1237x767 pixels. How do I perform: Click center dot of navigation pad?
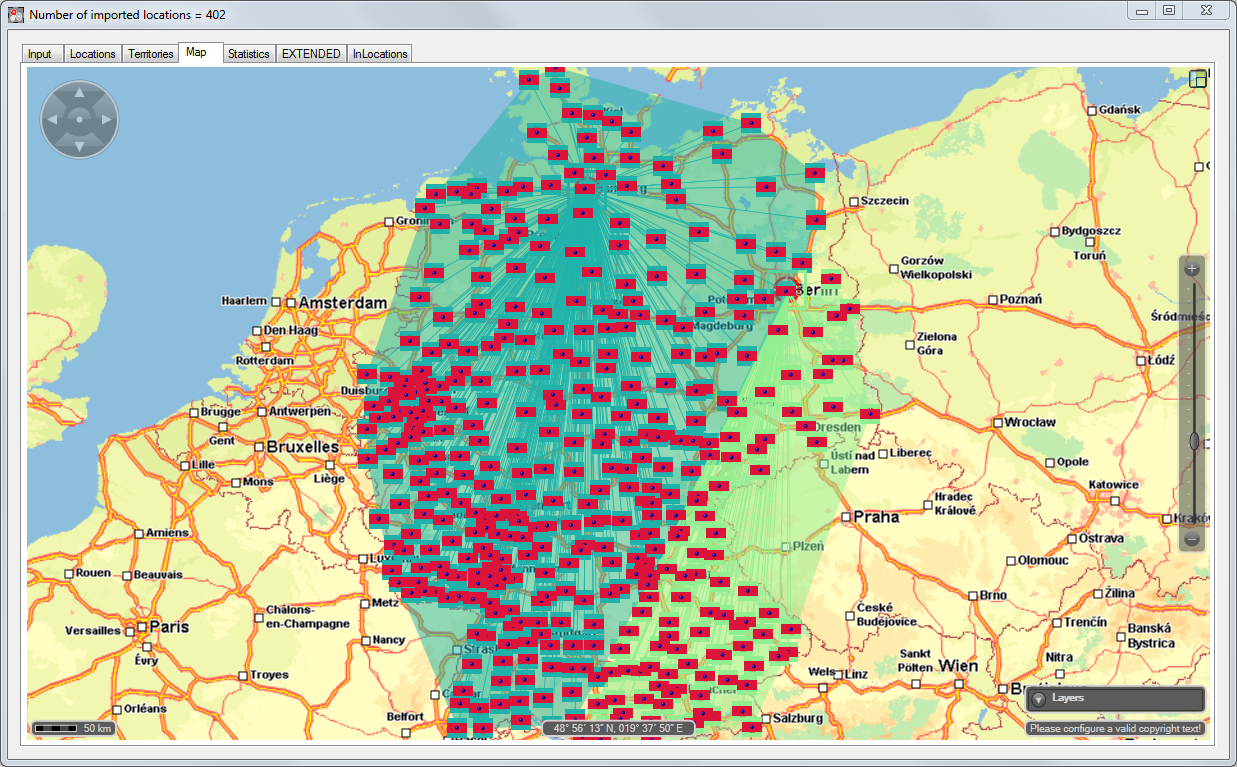[x=79, y=120]
